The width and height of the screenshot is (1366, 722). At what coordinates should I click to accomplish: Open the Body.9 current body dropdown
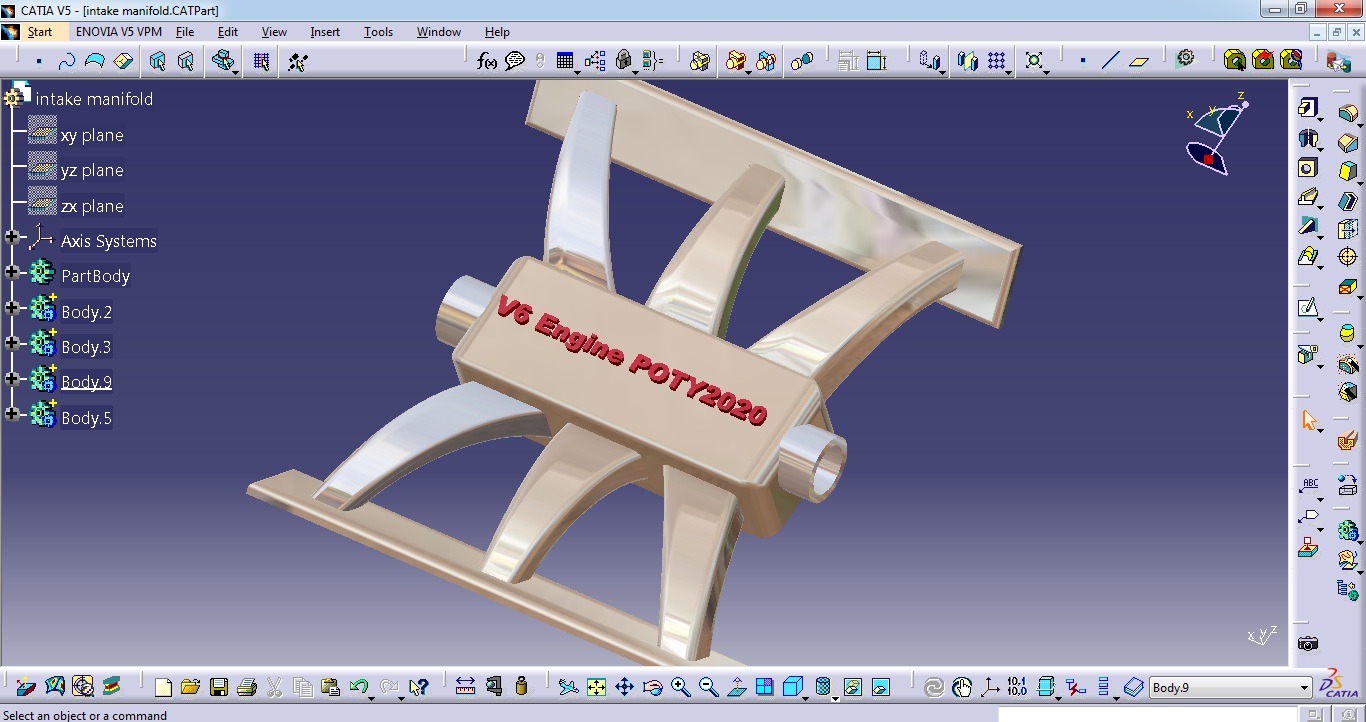1304,688
